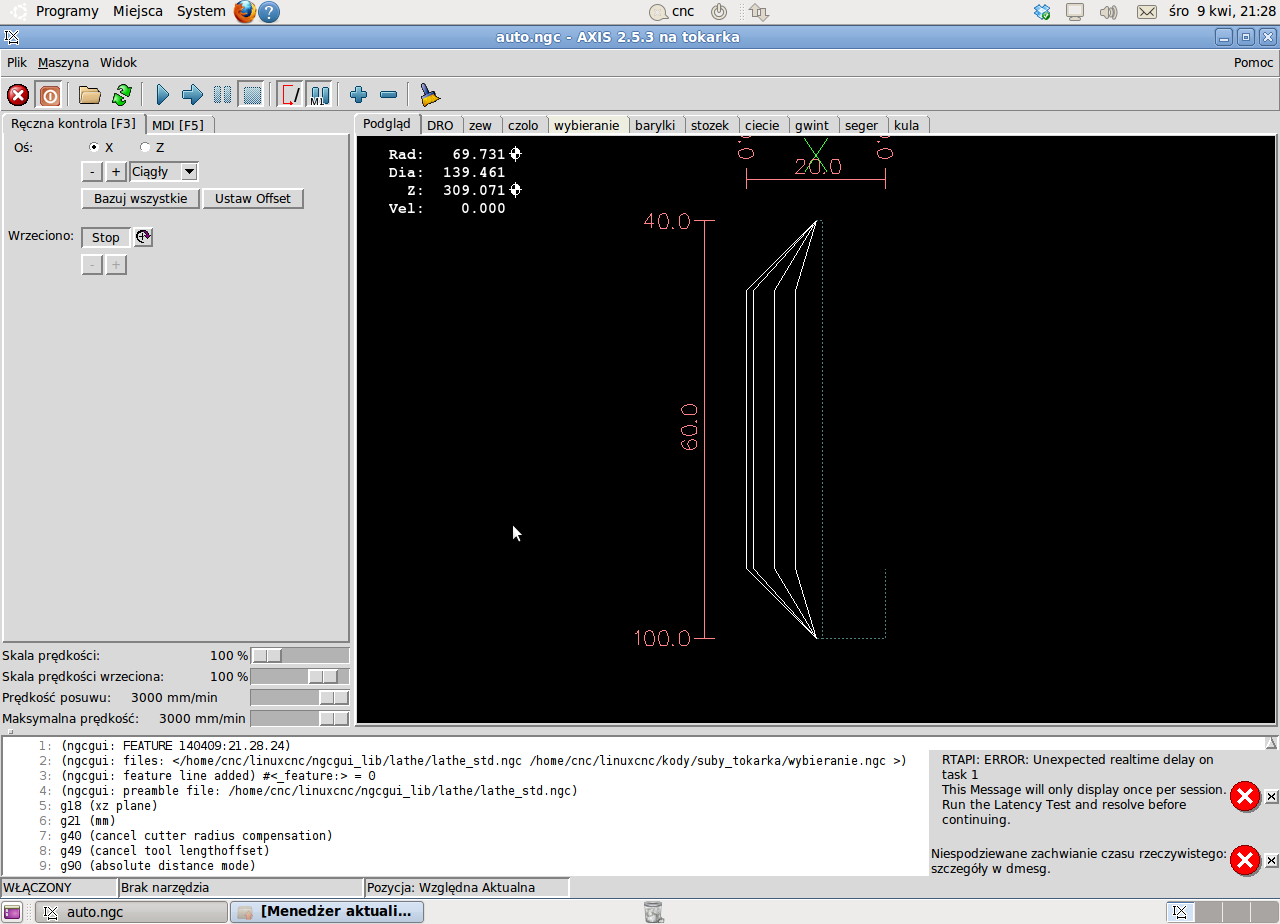Click the spindle direction icon next to Stop
Viewport: 1280px width, 924px height.
pyautogui.click(x=144, y=237)
